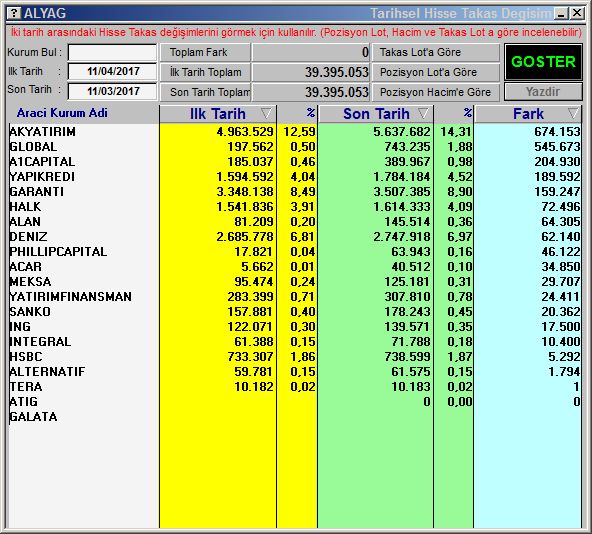Sort by Ilk Tarih triangle arrow
Image resolution: width=592 pixels, height=534 pixels.
coord(266,113)
